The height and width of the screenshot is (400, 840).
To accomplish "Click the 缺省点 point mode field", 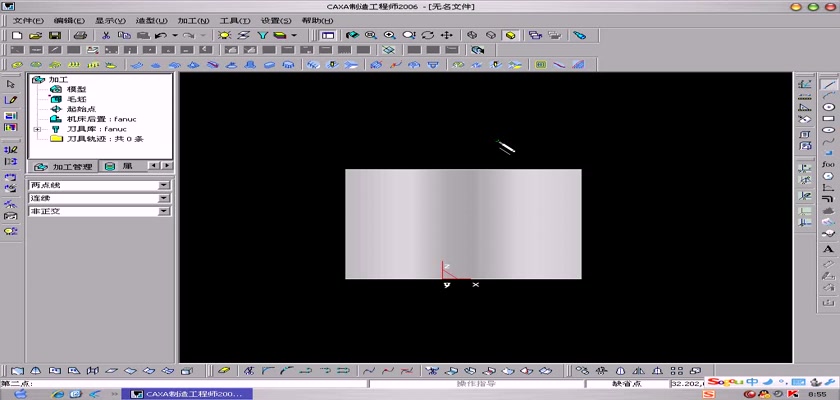I will (627, 384).
